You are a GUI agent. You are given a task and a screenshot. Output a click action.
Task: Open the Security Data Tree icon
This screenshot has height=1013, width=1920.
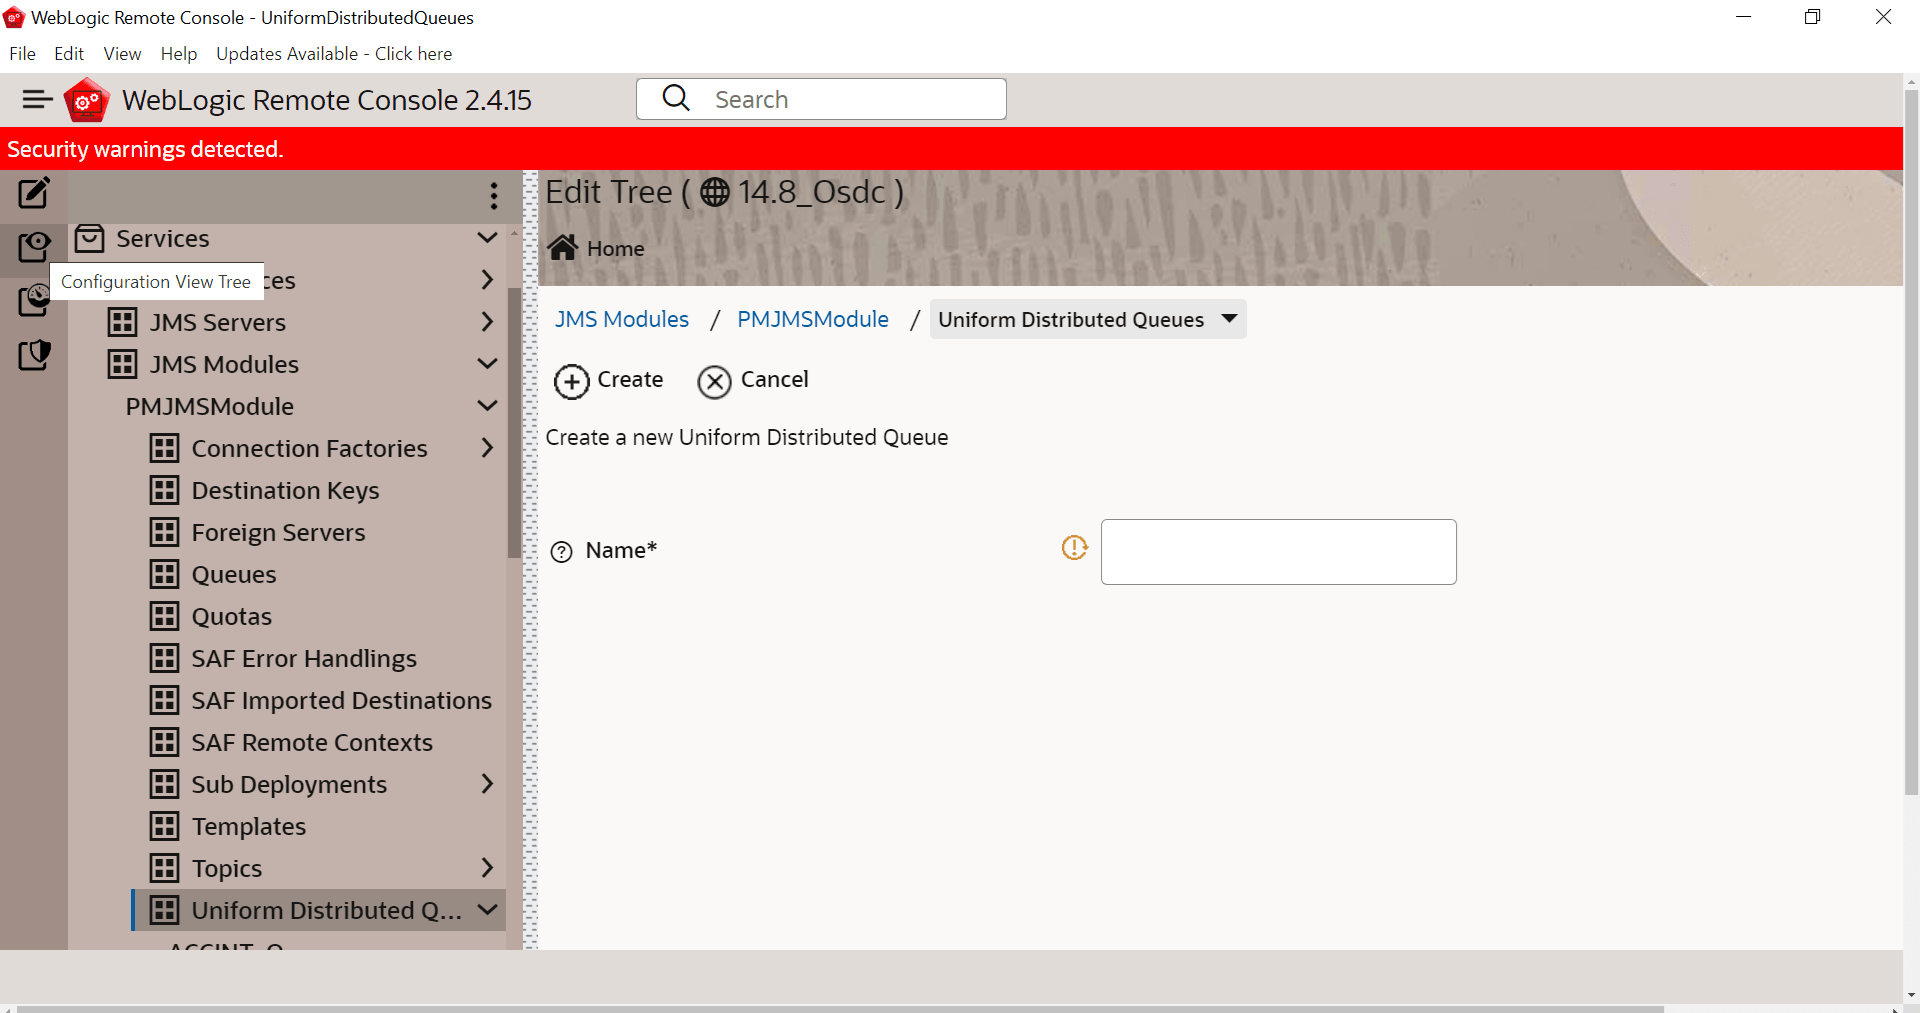(x=34, y=354)
